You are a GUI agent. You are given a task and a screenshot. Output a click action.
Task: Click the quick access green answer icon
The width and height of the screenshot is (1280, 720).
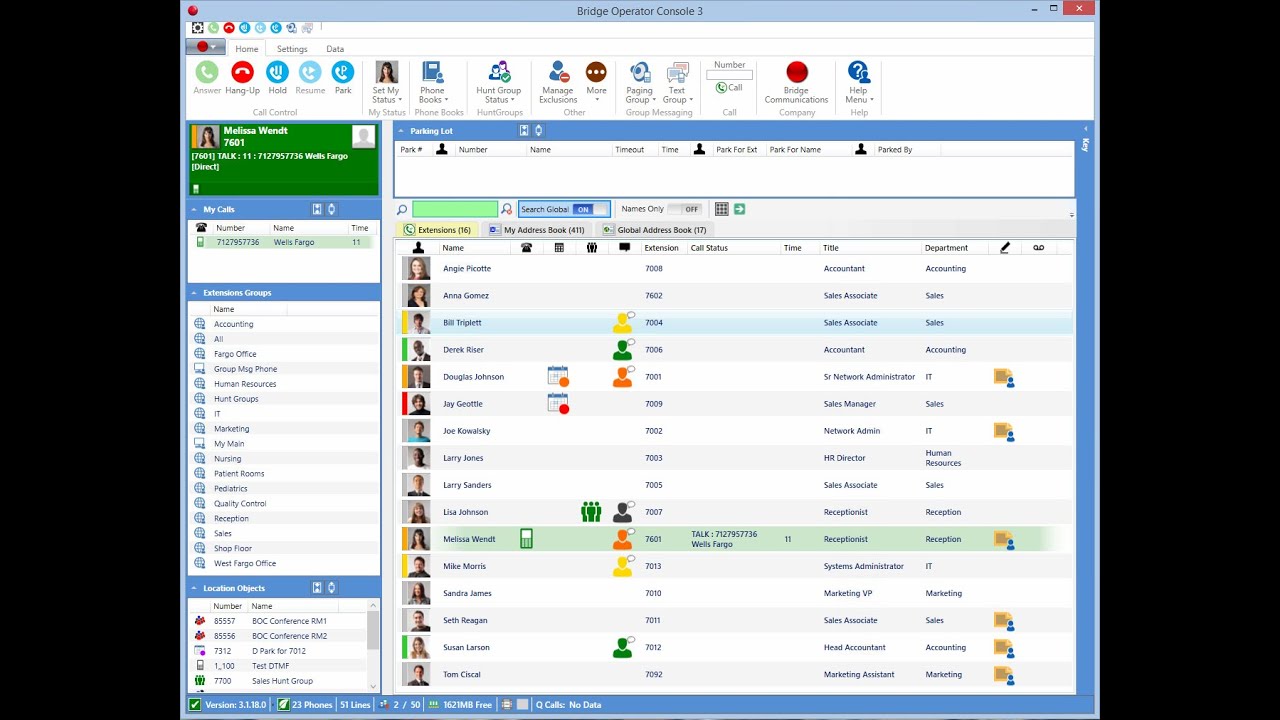pyautogui.click(x=213, y=28)
